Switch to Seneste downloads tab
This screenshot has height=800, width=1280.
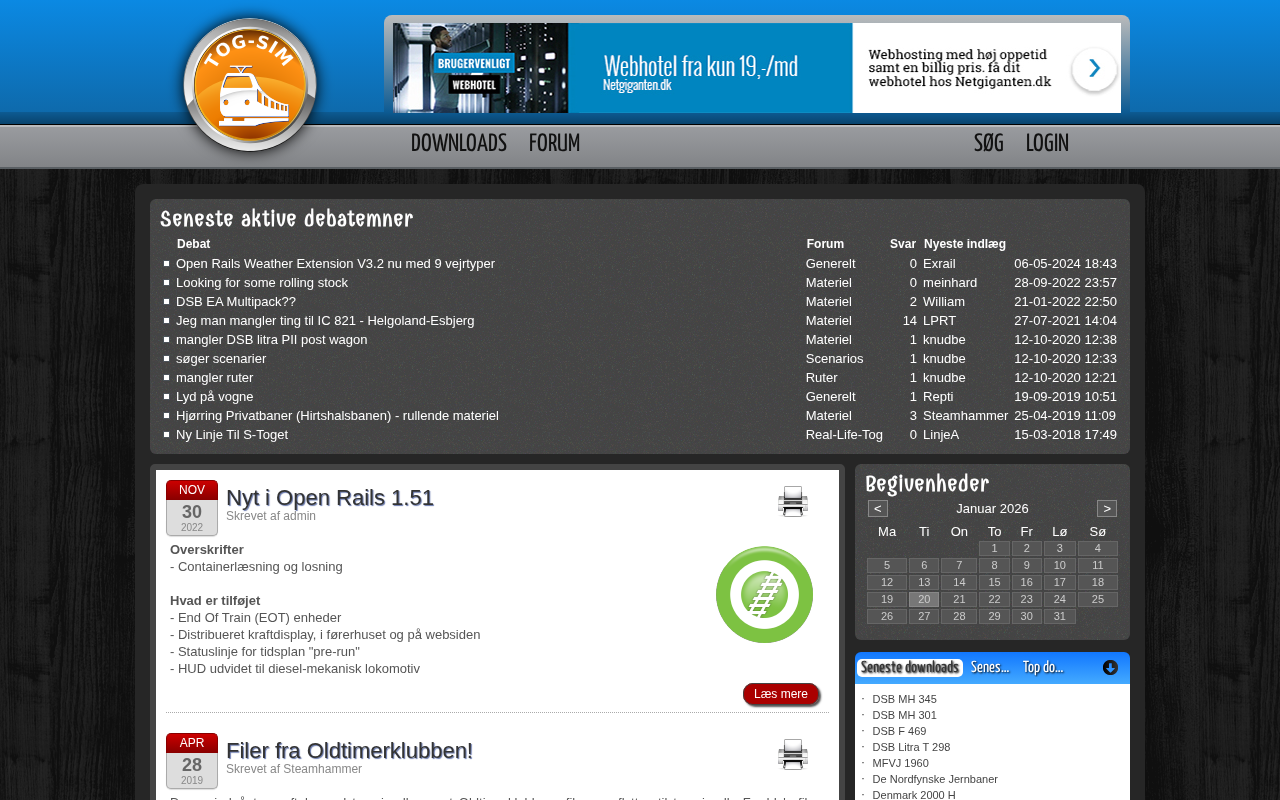point(910,668)
